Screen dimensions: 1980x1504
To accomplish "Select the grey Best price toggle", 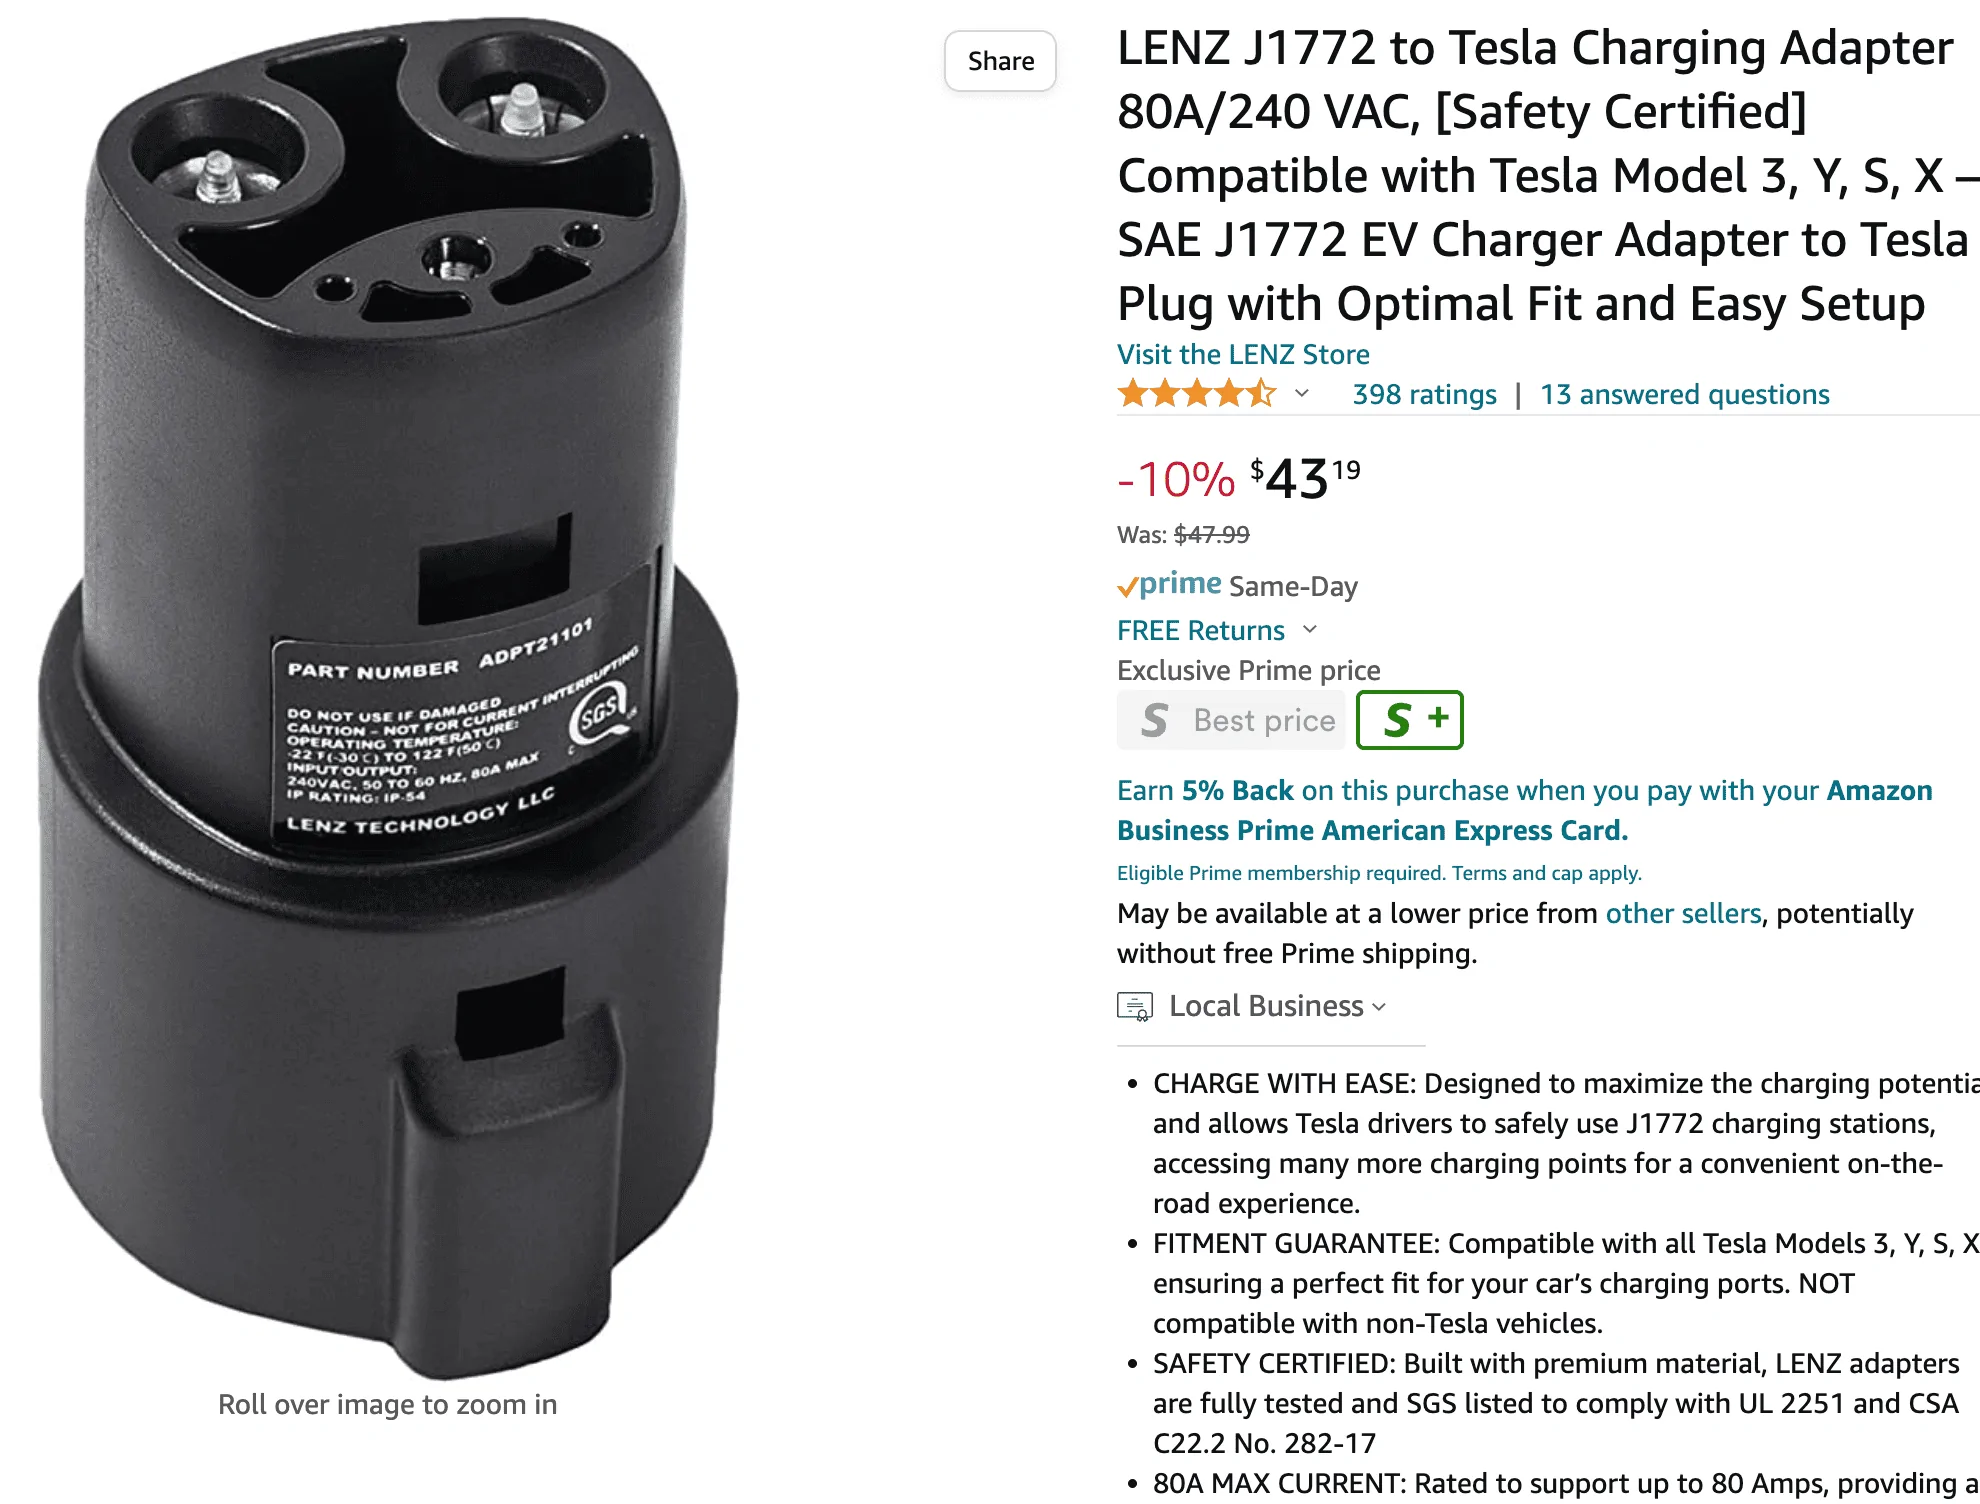I will click(1231, 720).
